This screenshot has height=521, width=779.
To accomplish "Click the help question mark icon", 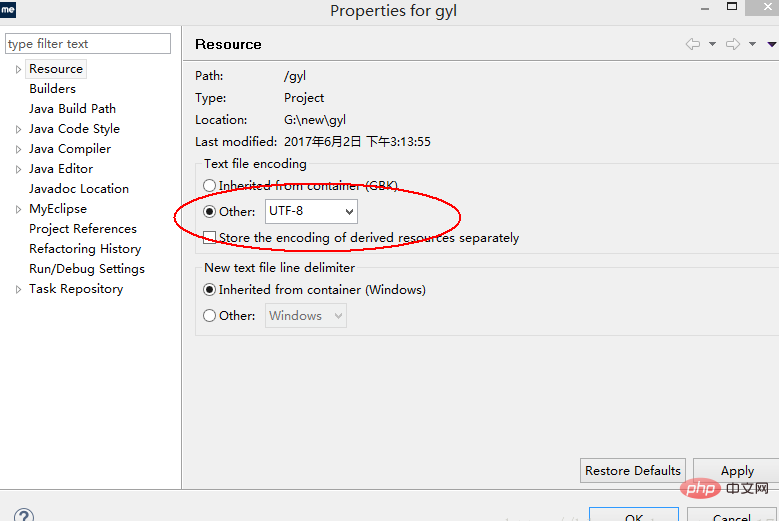I will pos(24,515).
